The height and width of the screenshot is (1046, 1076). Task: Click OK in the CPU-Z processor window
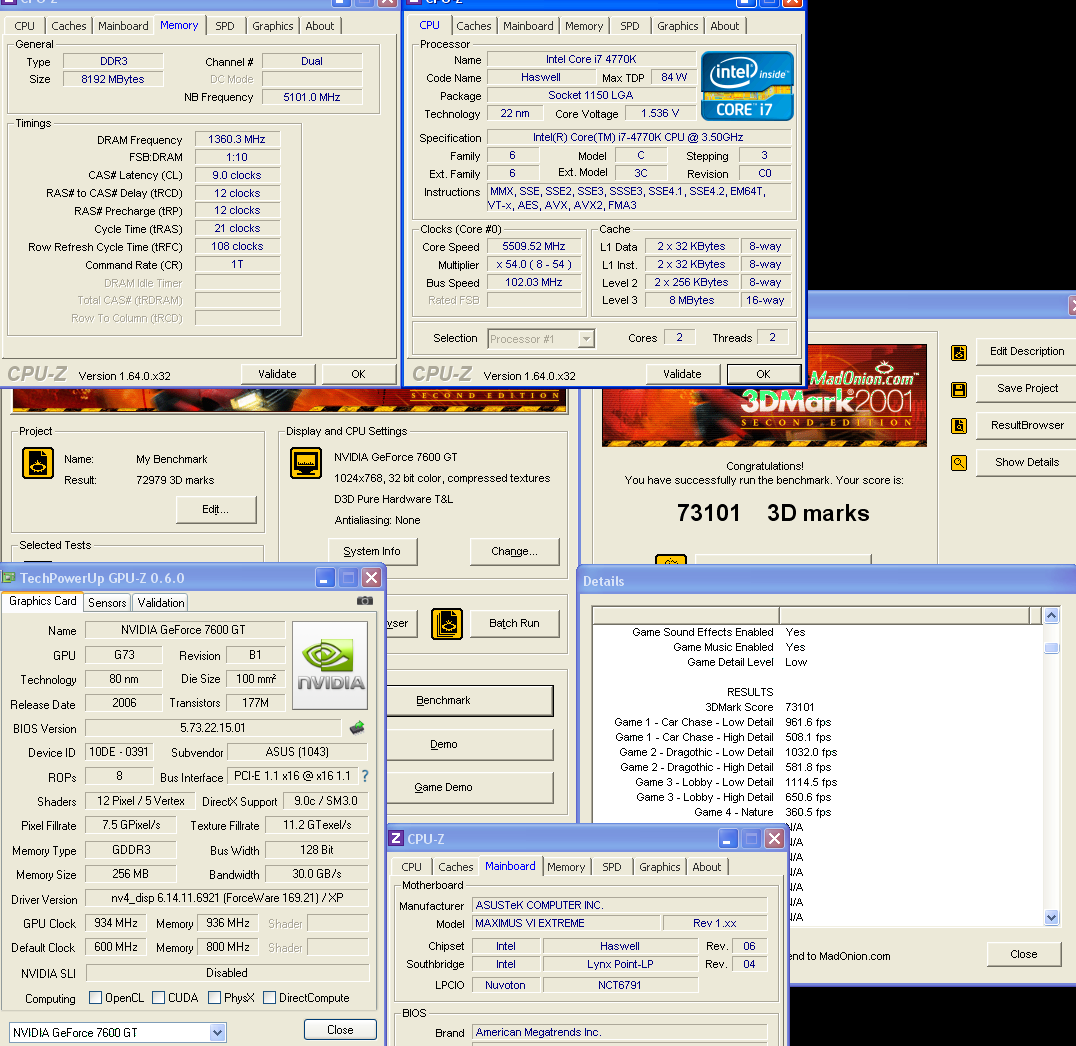763,374
